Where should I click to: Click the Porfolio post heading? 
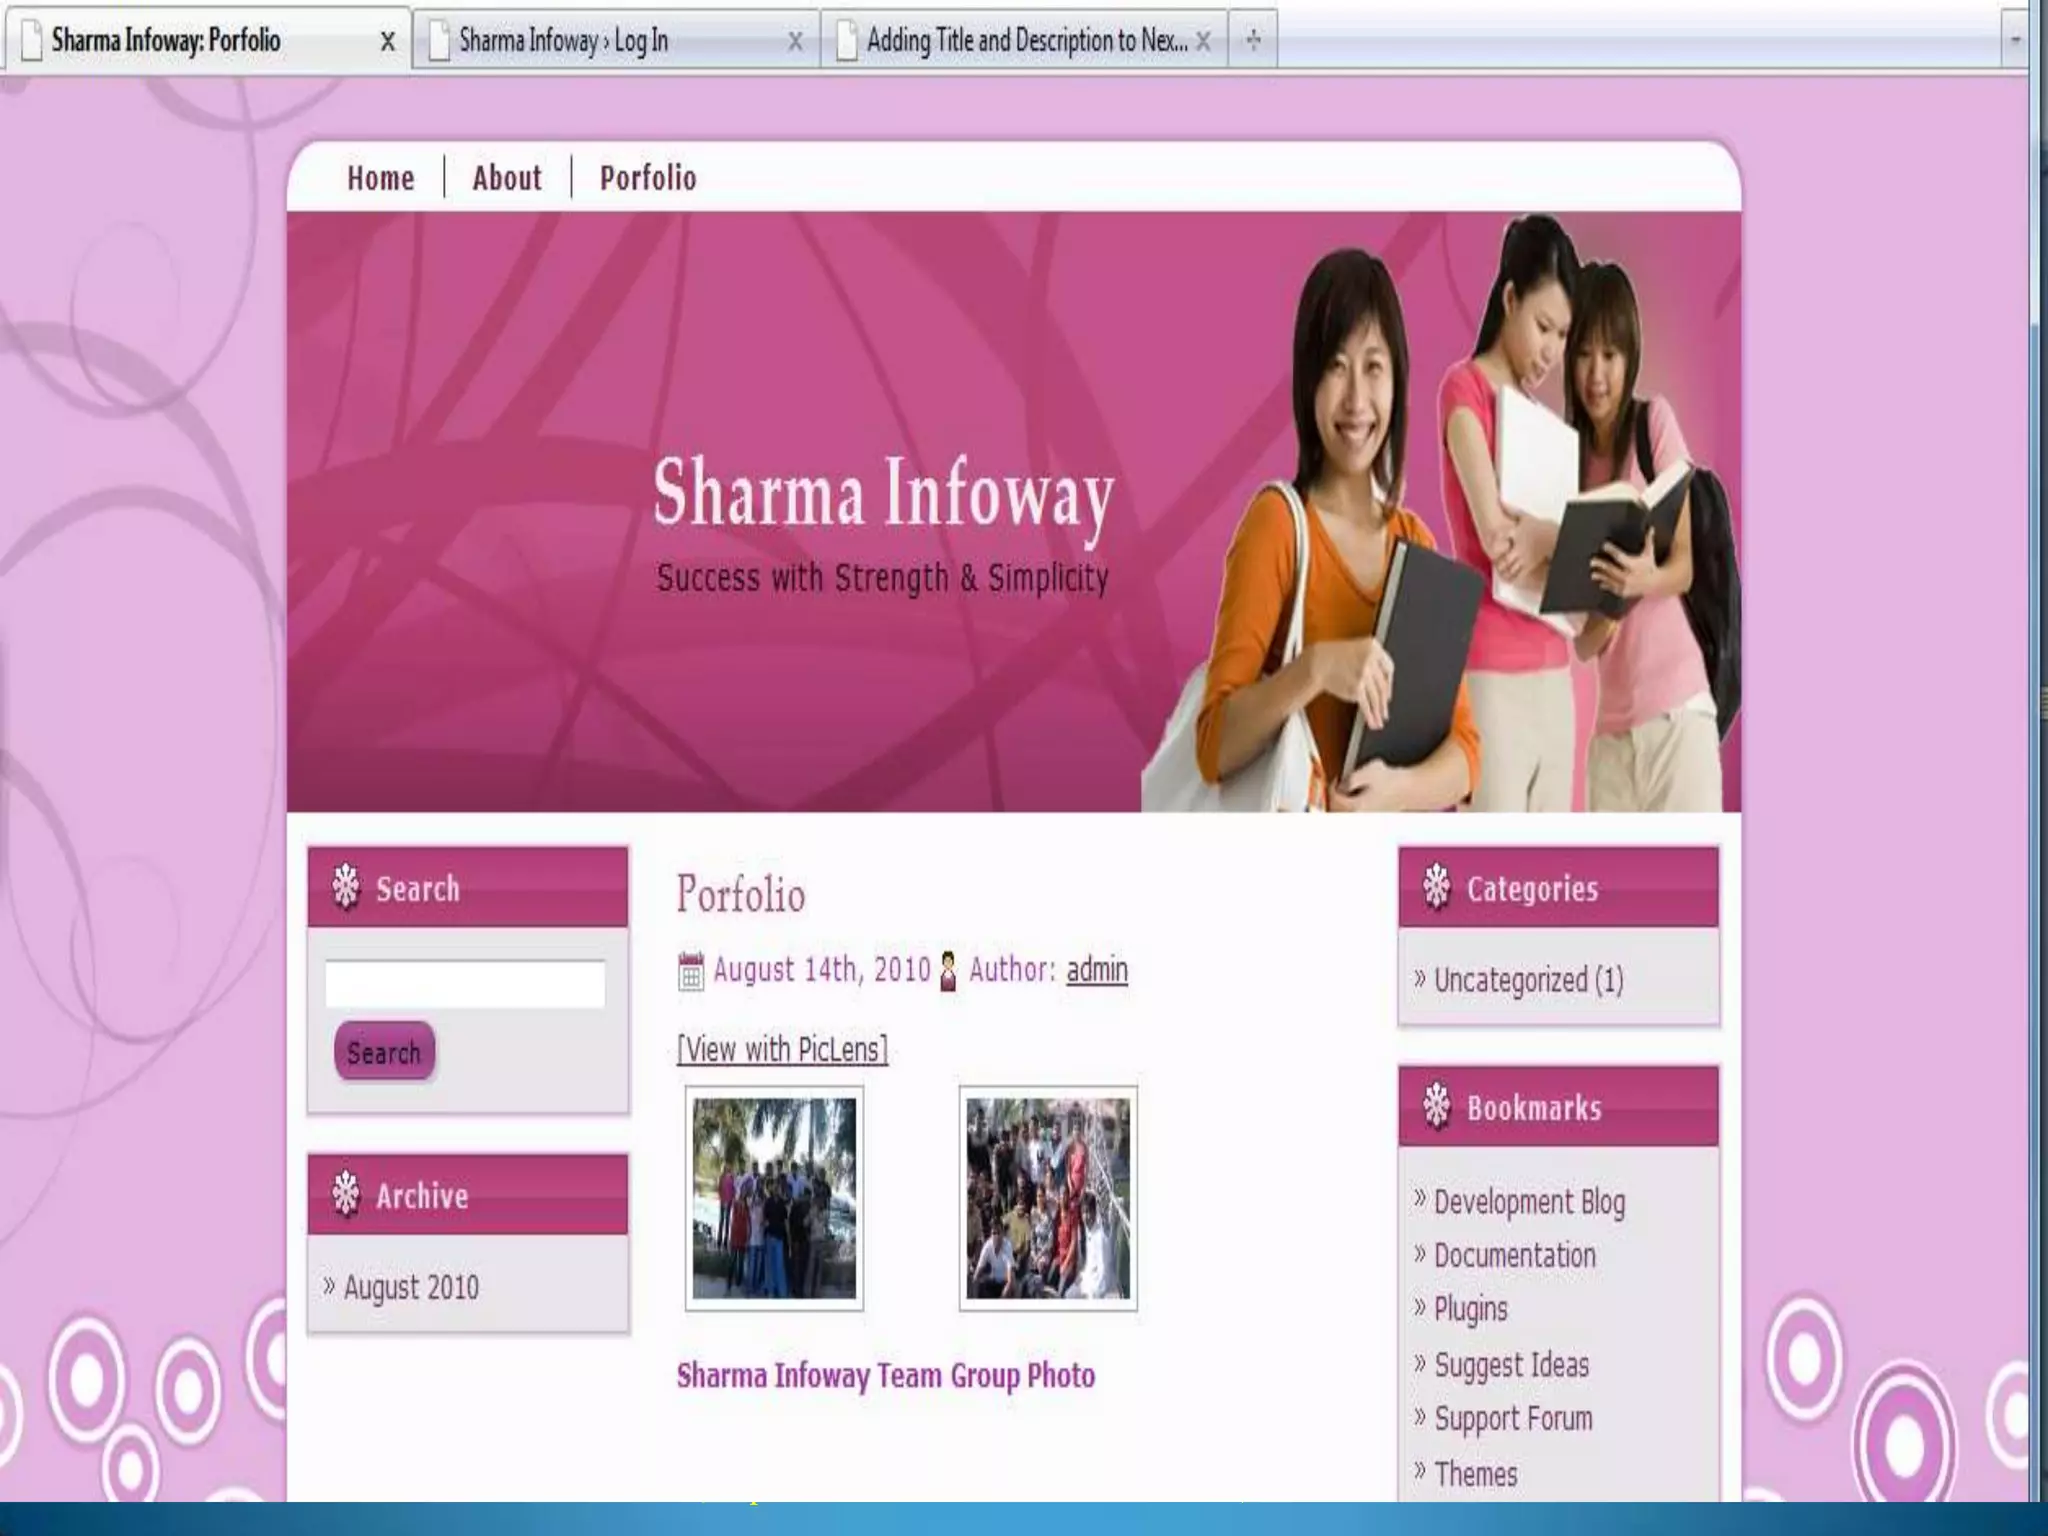[x=741, y=893]
